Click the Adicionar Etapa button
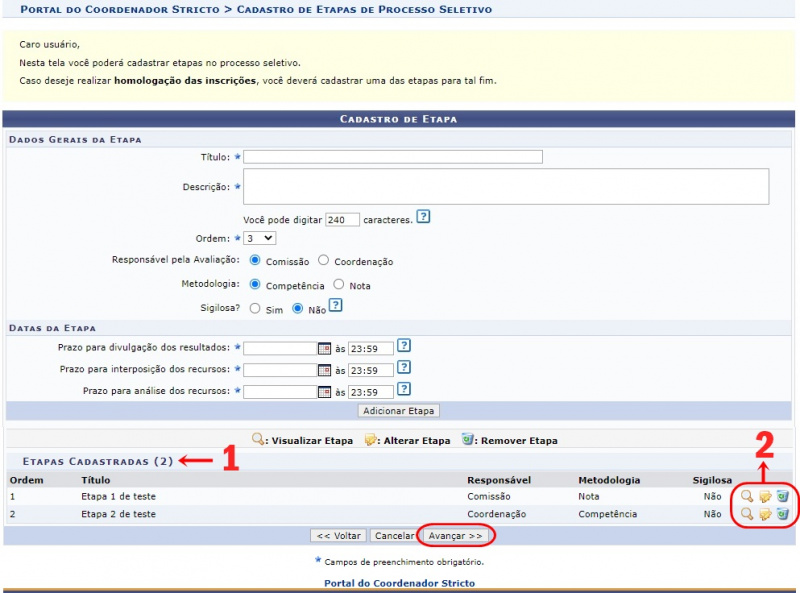The width and height of the screenshot is (800, 593). 398,410
